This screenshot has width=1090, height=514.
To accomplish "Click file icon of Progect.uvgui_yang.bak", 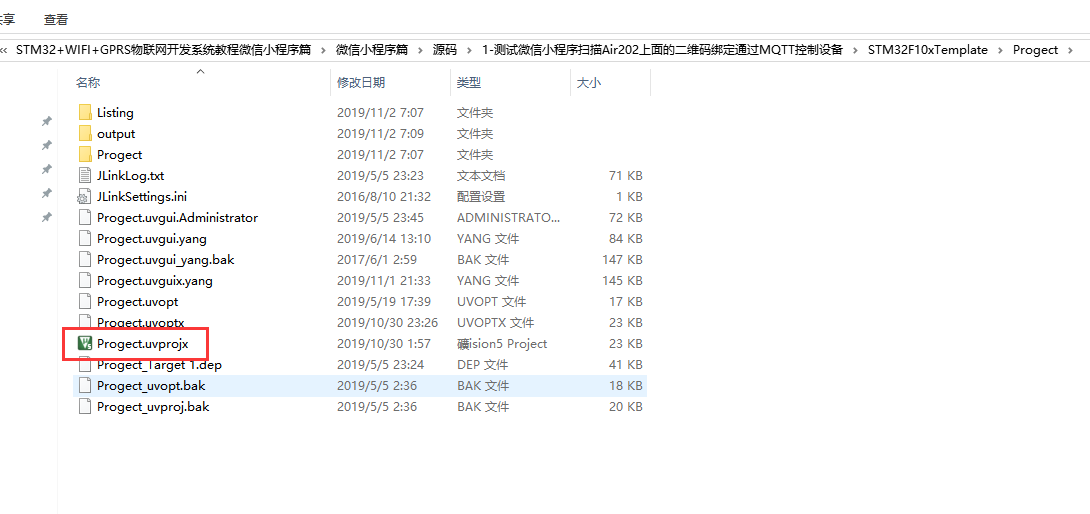I will click(85, 260).
